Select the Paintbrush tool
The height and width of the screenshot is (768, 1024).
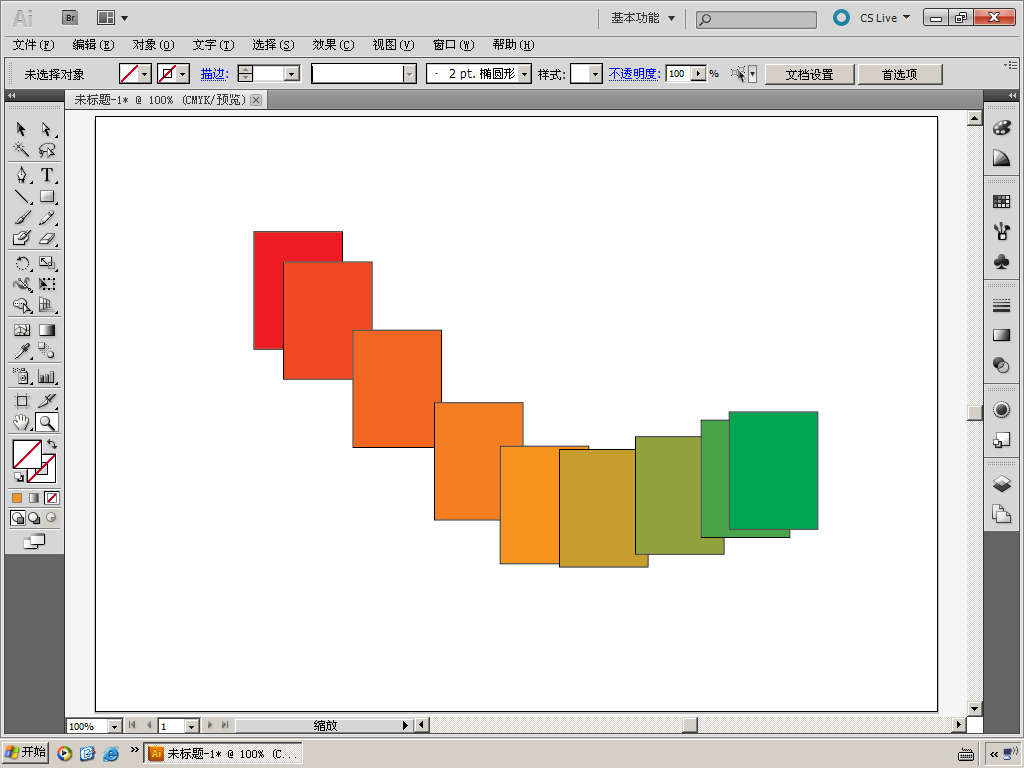(21, 217)
